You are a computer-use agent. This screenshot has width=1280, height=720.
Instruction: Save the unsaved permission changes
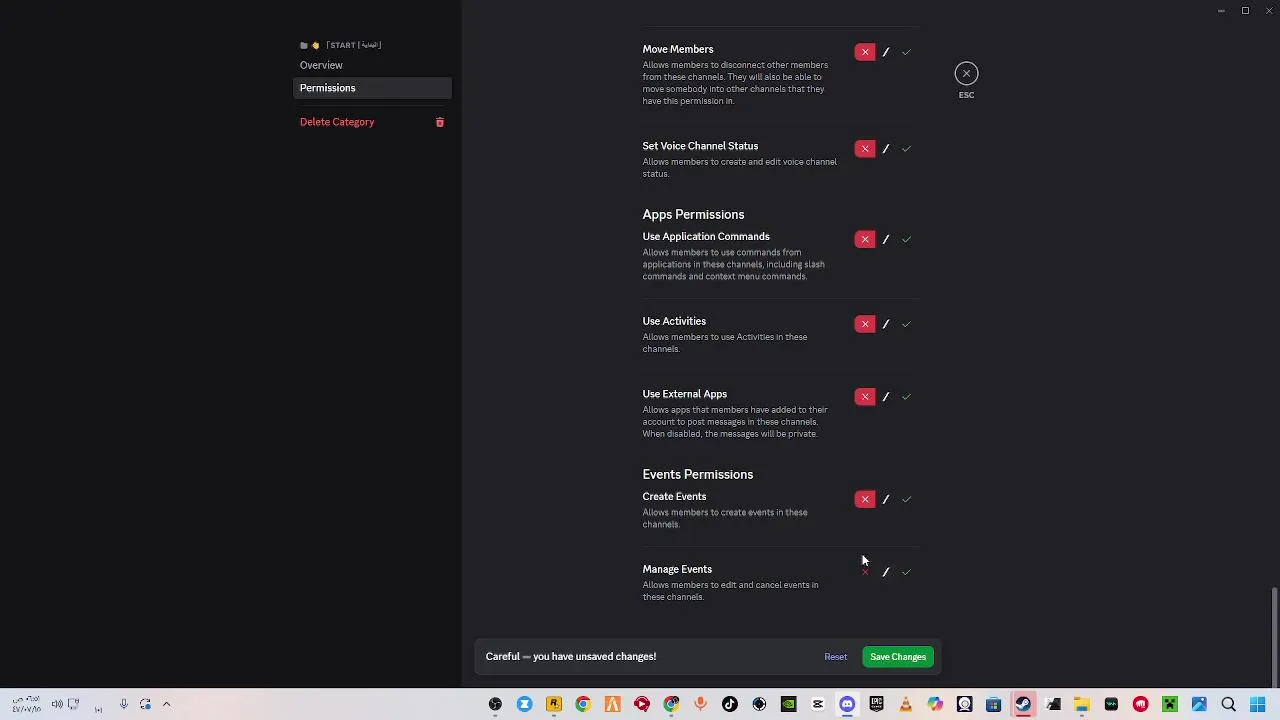(898, 657)
